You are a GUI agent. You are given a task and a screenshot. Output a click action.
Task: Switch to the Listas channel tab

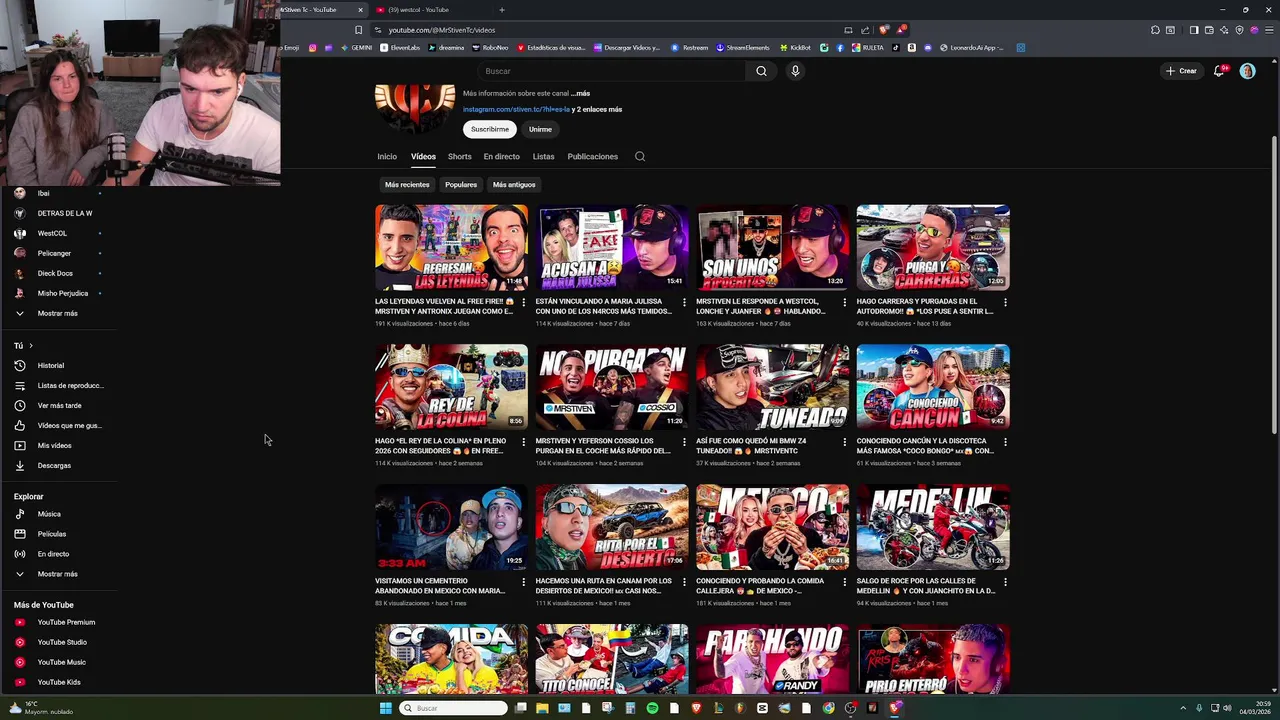tap(543, 156)
